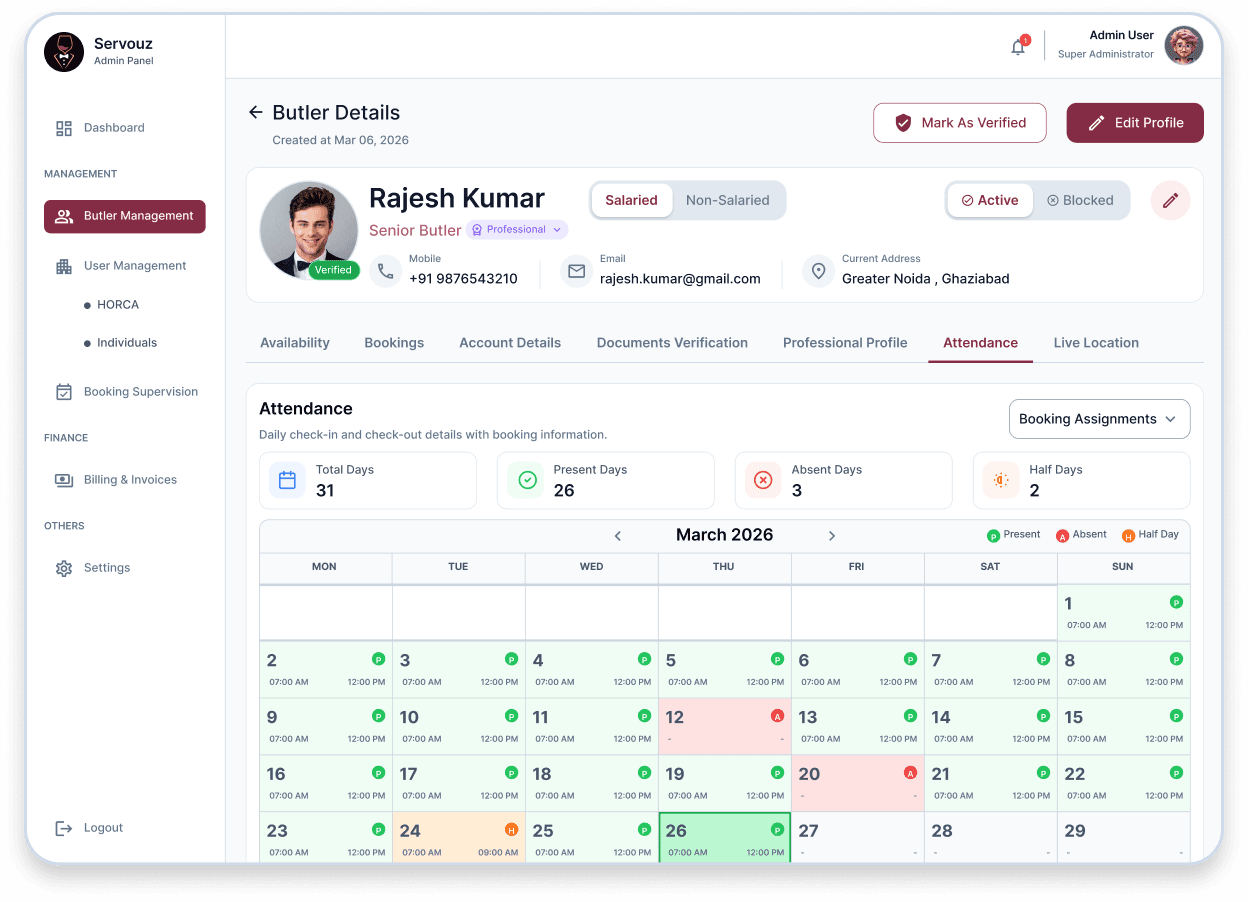Select the highlighted March 26 calendar cell

tap(725, 838)
